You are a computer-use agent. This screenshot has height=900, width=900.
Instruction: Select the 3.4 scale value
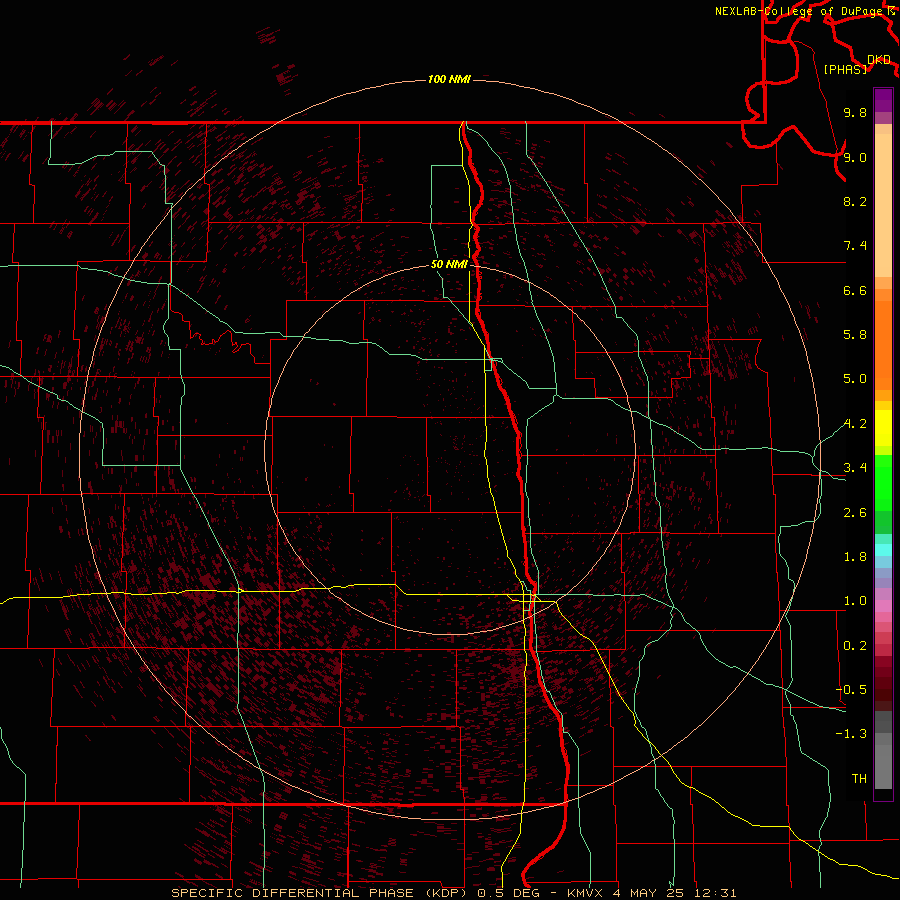(855, 468)
